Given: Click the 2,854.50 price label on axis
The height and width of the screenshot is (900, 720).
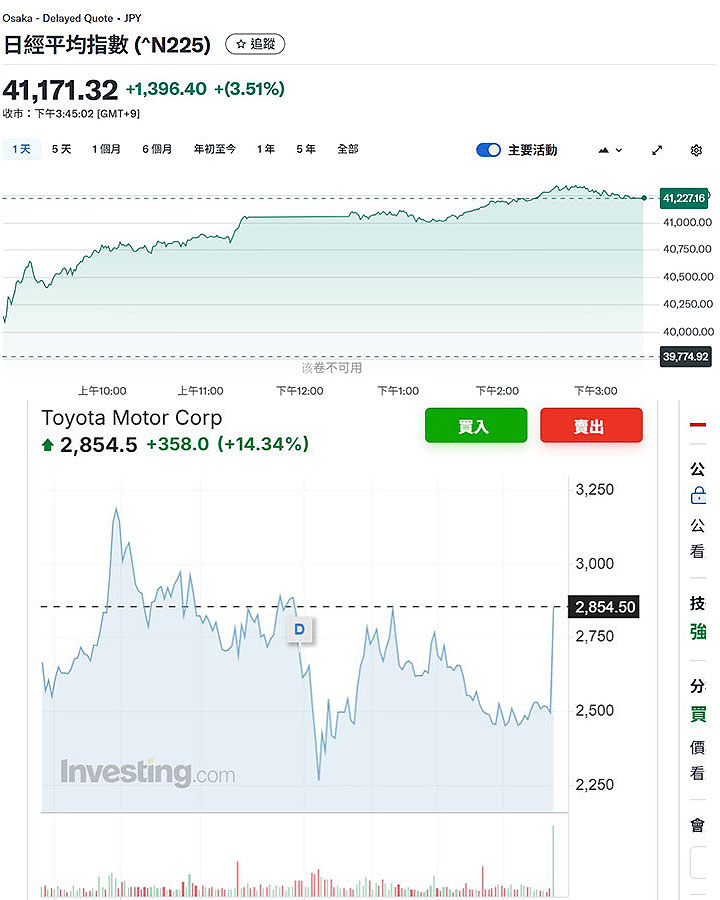Looking at the screenshot, I should (604, 607).
